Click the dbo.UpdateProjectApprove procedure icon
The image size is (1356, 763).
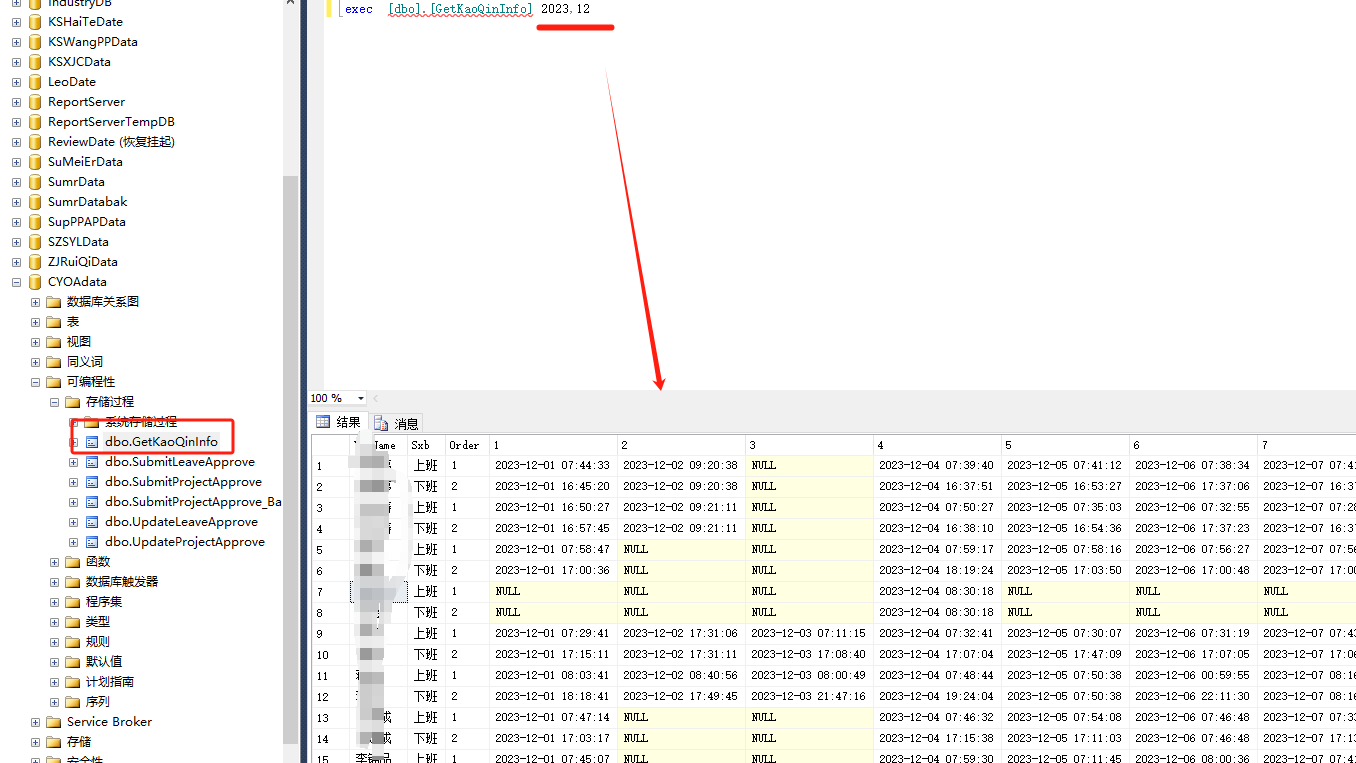92,542
